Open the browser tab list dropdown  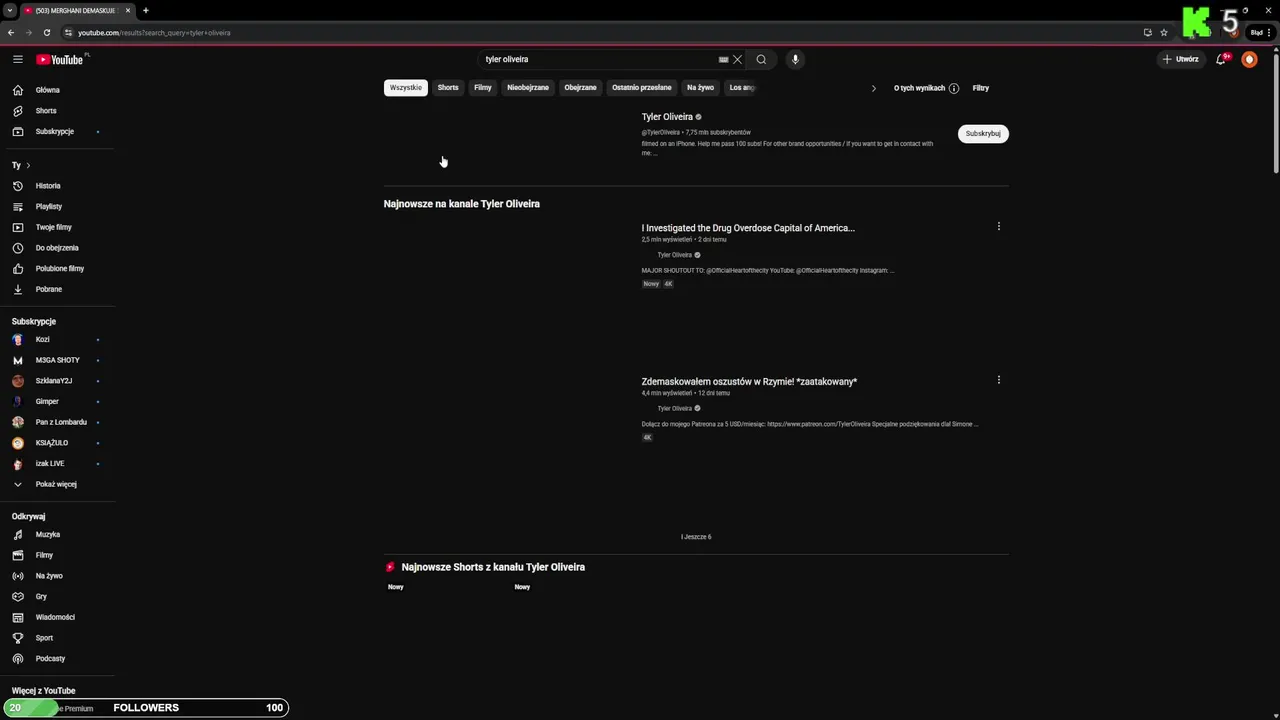[x=9, y=10]
